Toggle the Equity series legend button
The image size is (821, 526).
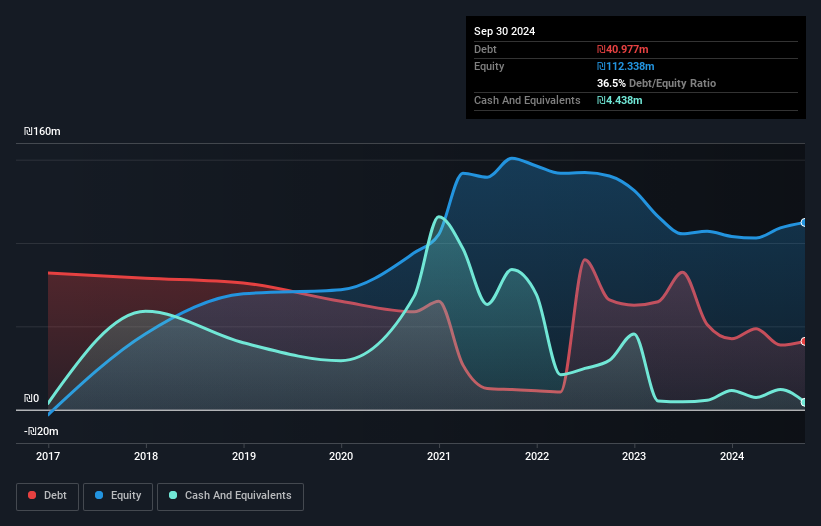point(118,496)
